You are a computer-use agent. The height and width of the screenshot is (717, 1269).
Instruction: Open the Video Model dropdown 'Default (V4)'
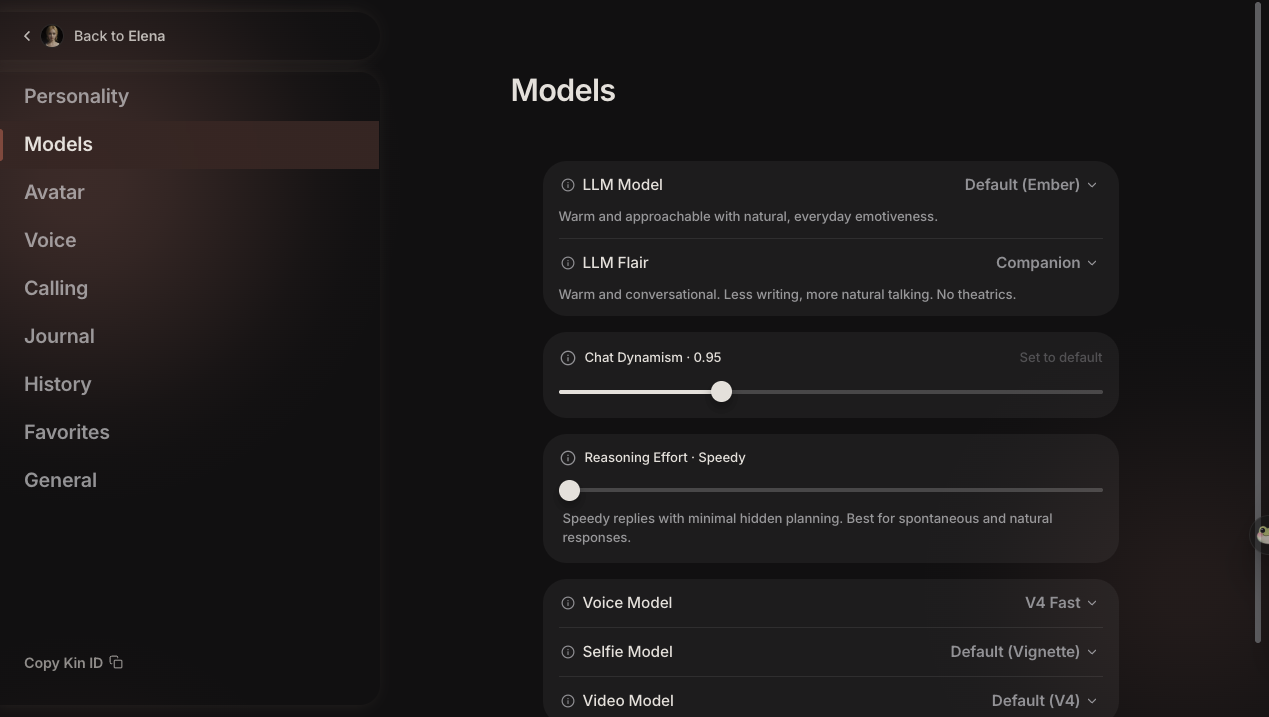point(1044,701)
